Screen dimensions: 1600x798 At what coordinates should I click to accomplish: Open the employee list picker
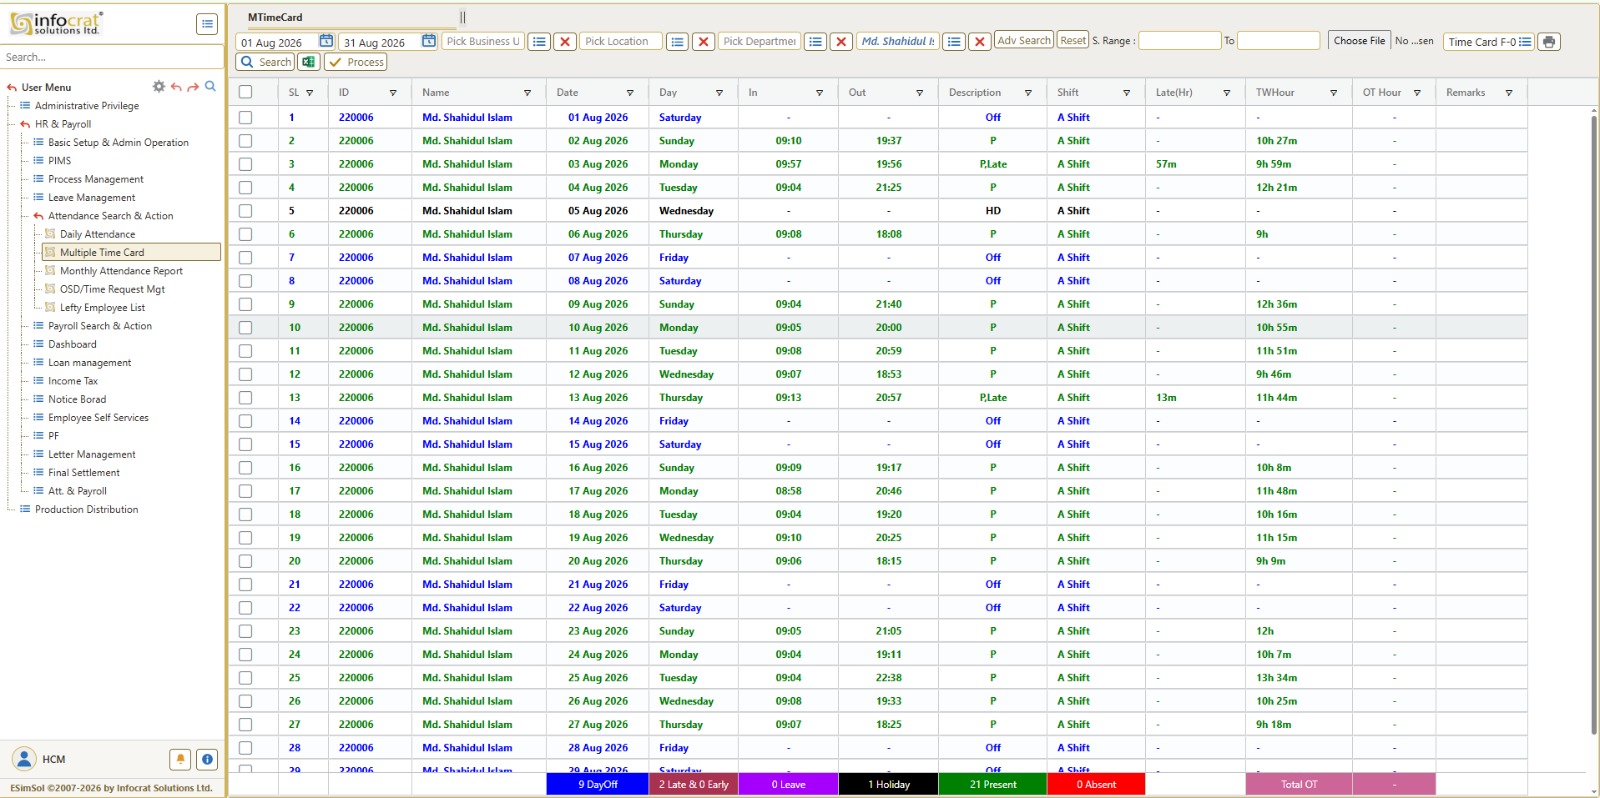[954, 41]
